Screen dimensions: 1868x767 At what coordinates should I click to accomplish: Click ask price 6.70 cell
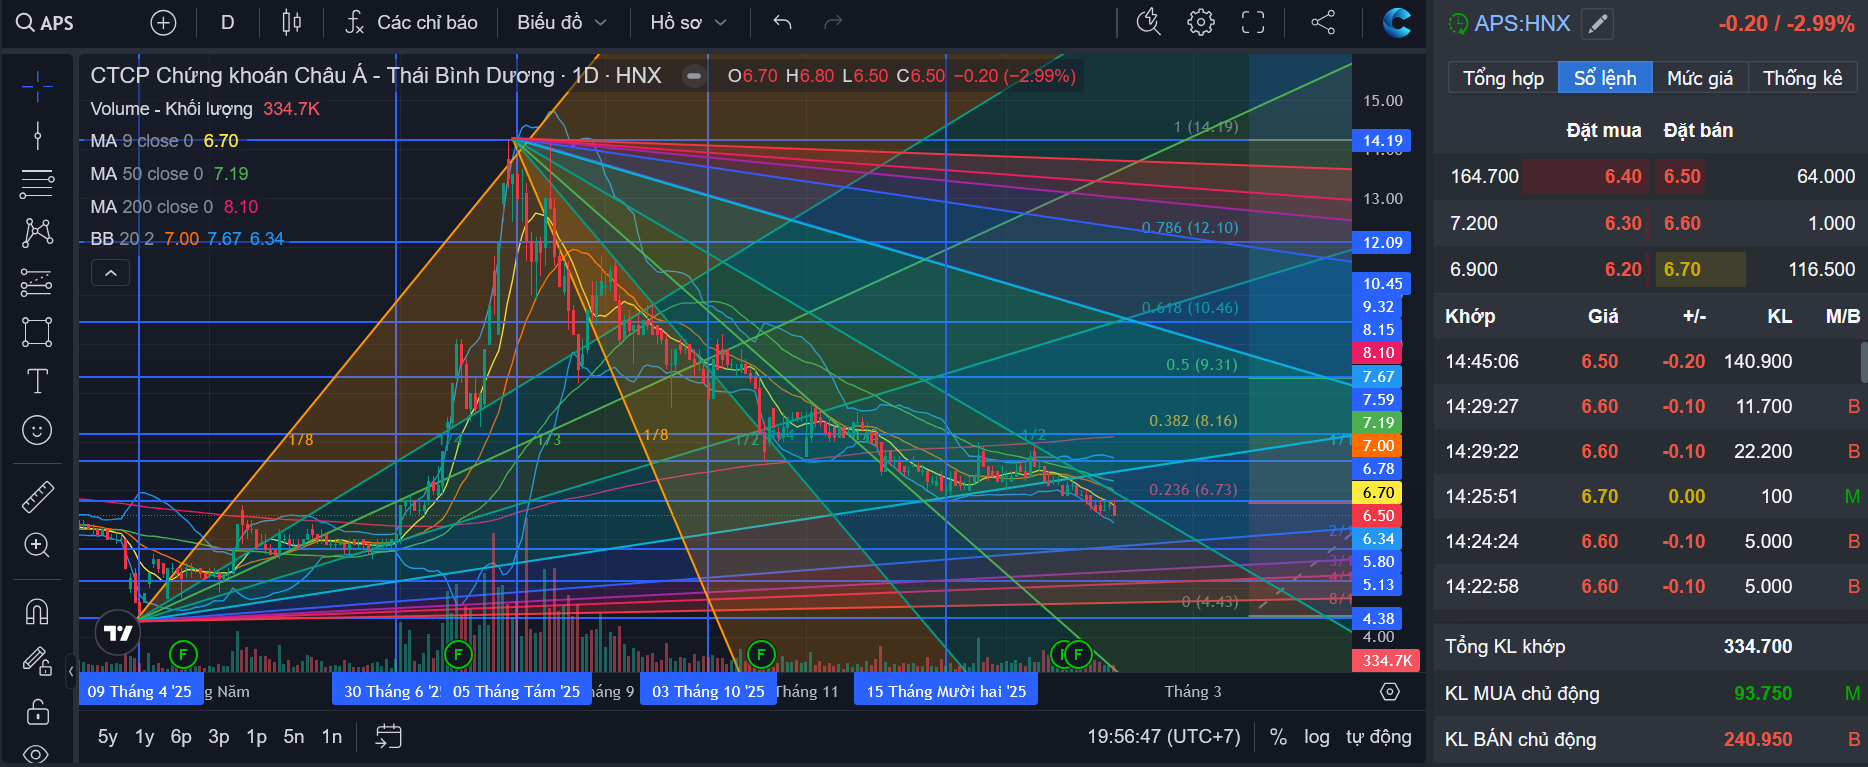[x=1700, y=269]
